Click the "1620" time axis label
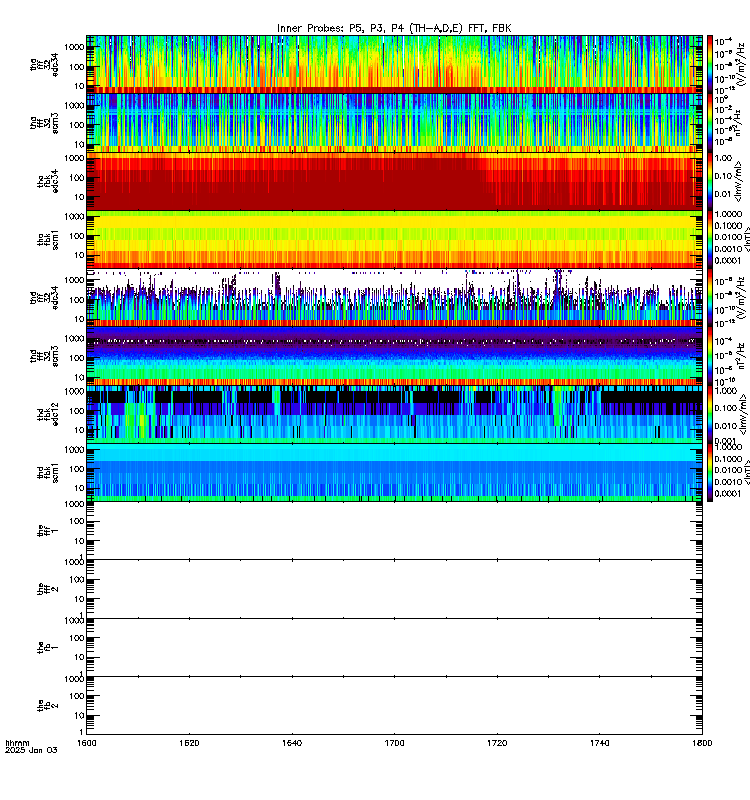The height and width of the screenshot is (800, 750). (189, 743)
